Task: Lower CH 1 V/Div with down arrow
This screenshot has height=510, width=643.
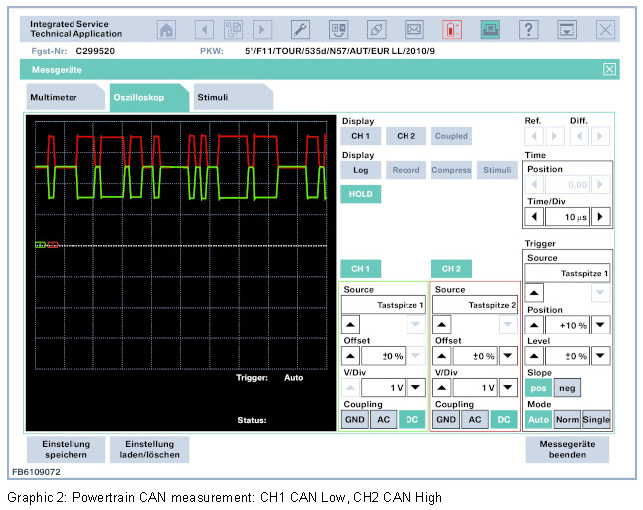Action: pos(417,387)
